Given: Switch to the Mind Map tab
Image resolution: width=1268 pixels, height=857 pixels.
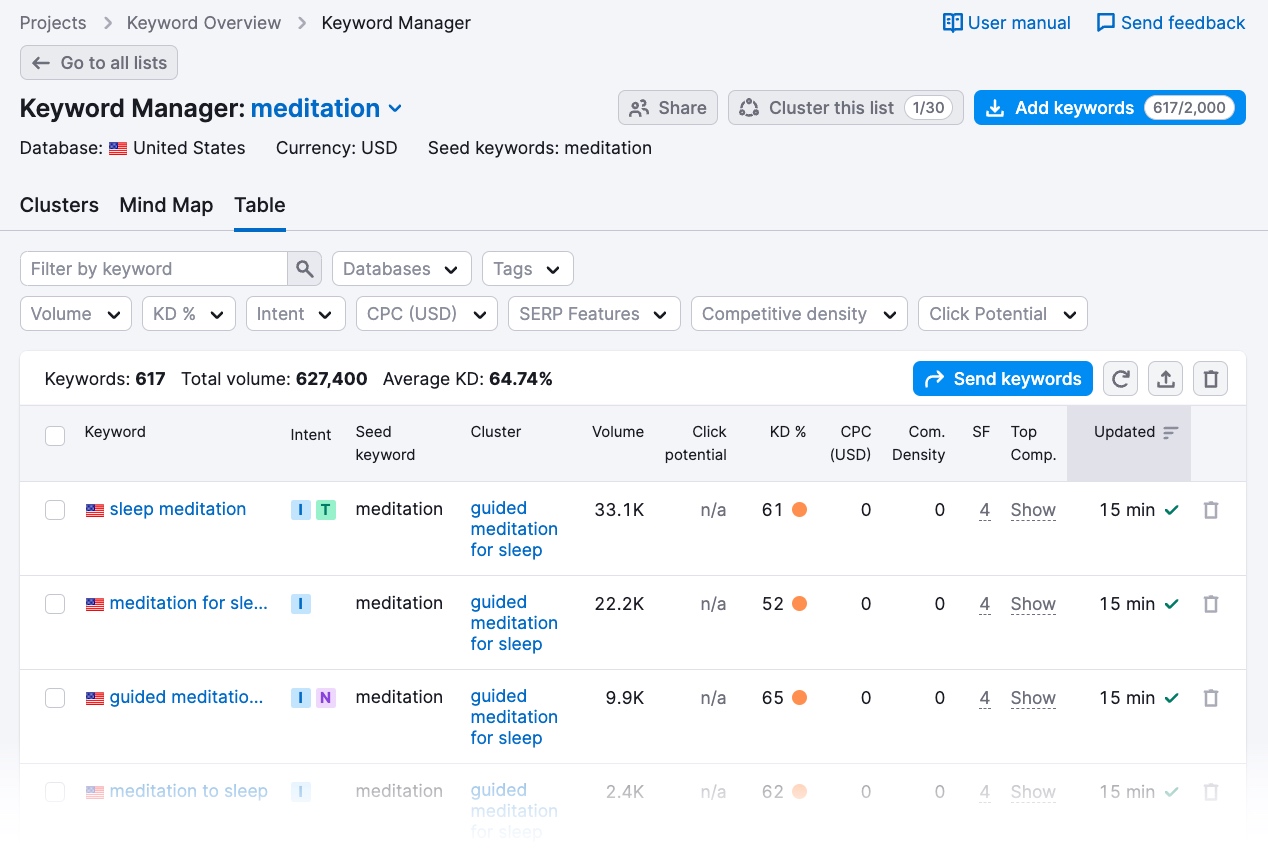Looking at the screenshot, I should 166,205.
